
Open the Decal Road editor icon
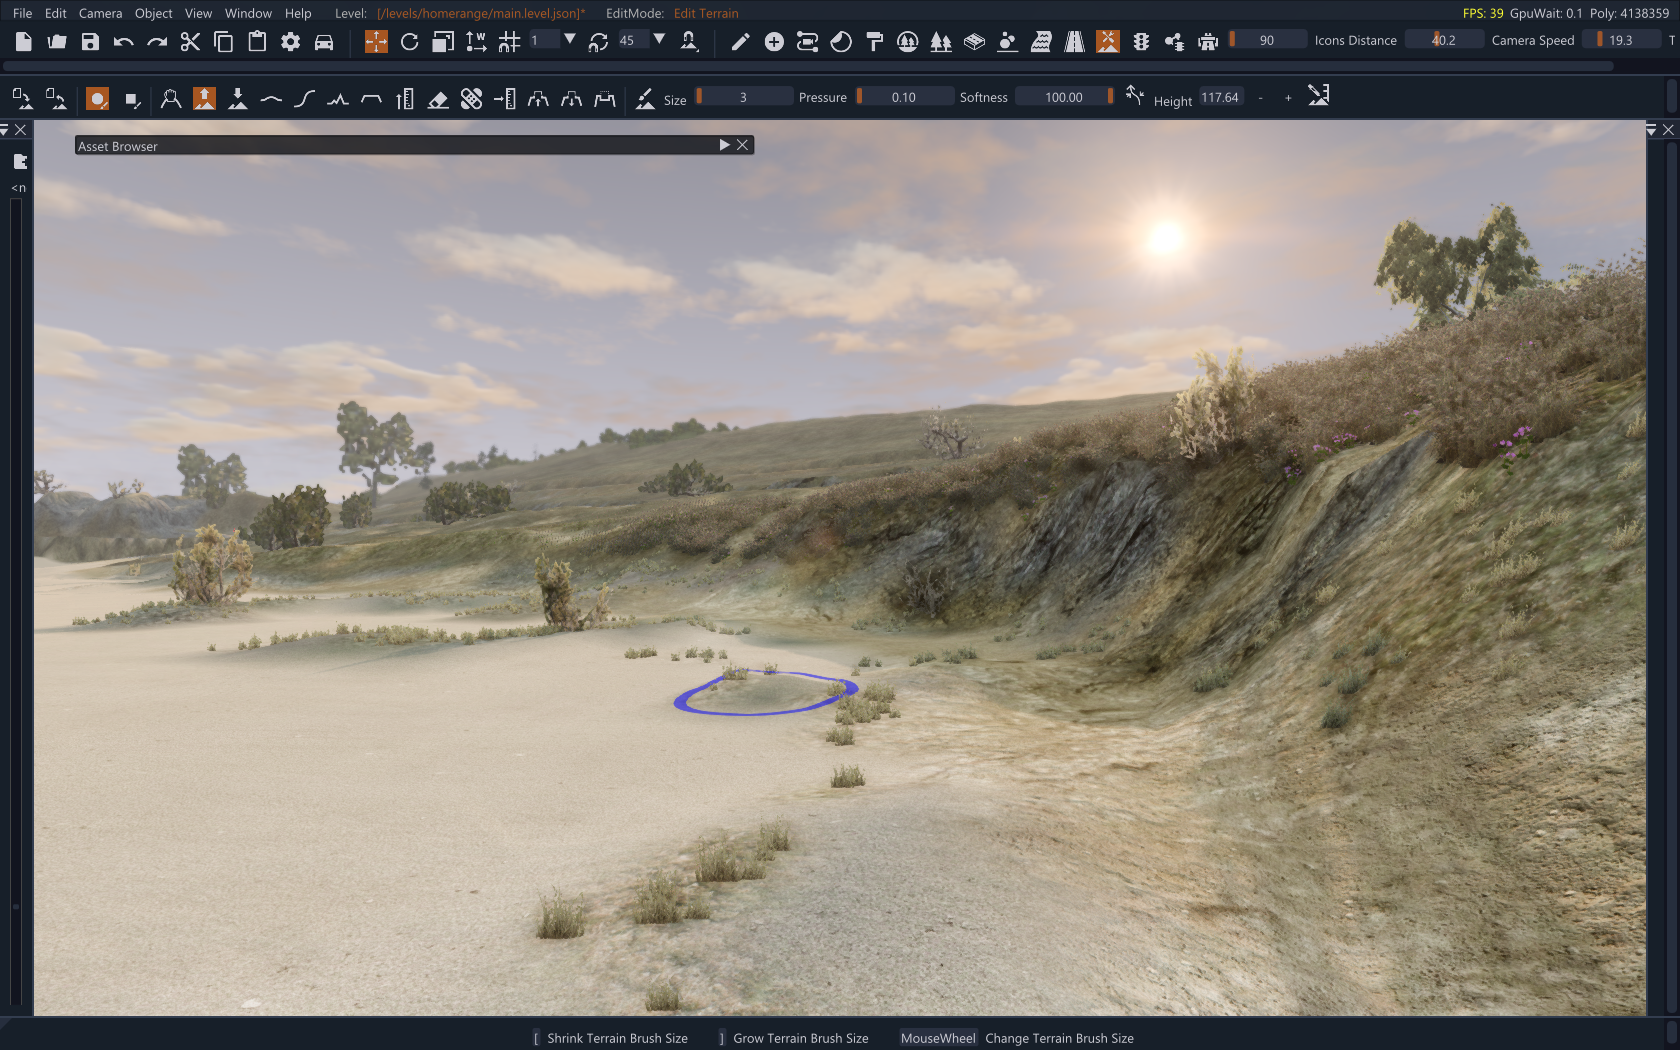(1074, 41)
